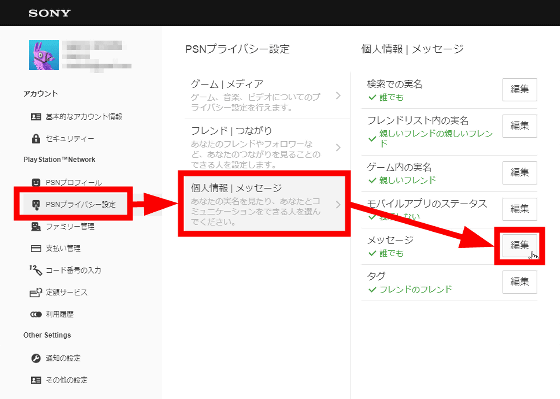
Task: Edit モバイルアプリのステータス setting
Action: 519,209
